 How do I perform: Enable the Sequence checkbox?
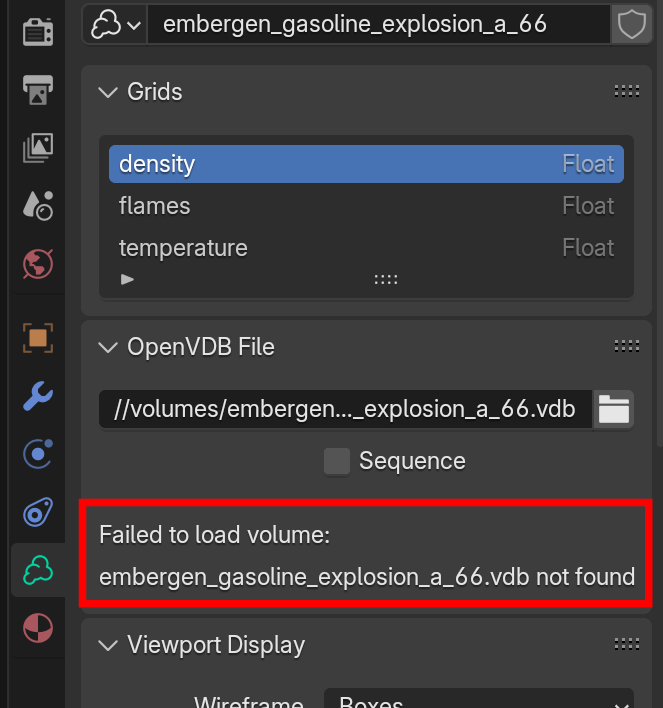337,461
